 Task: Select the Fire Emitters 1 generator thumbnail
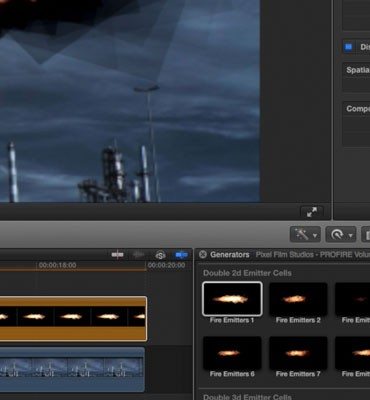coord(232,299)
